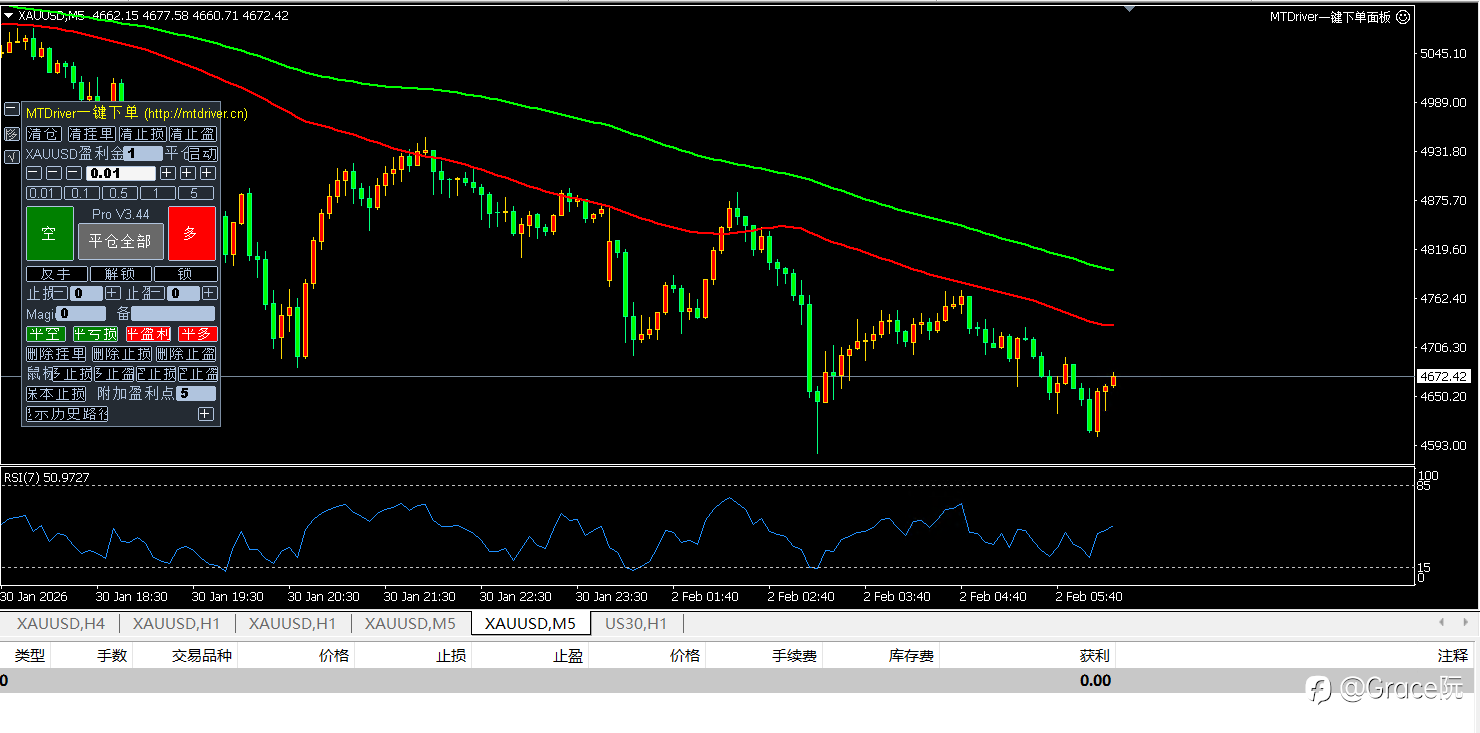The width and height of the screenshot is (1480, 733).
Task: Select the active bold XAUUSD,M5 tab
Action: [530, 623]
